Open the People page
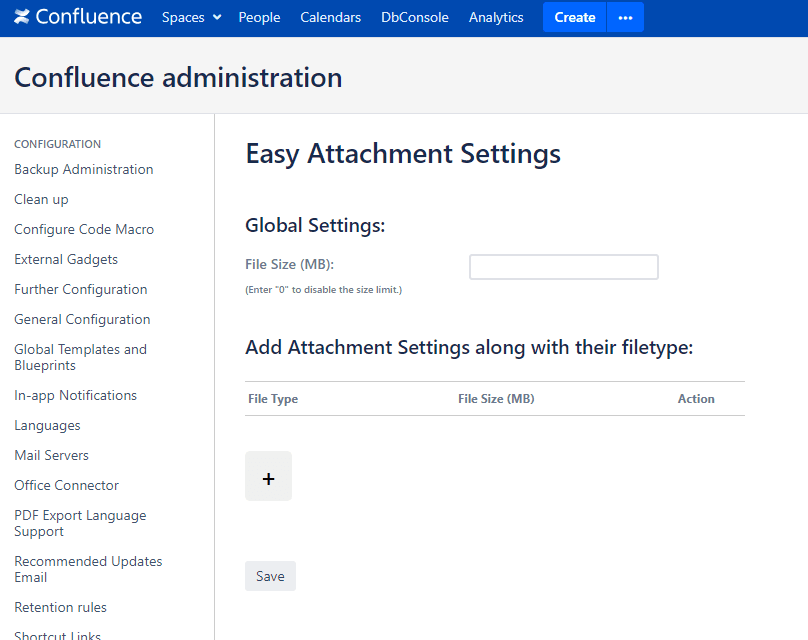The height and width of the screenshot is (640, 808). (x=259, y=17)
